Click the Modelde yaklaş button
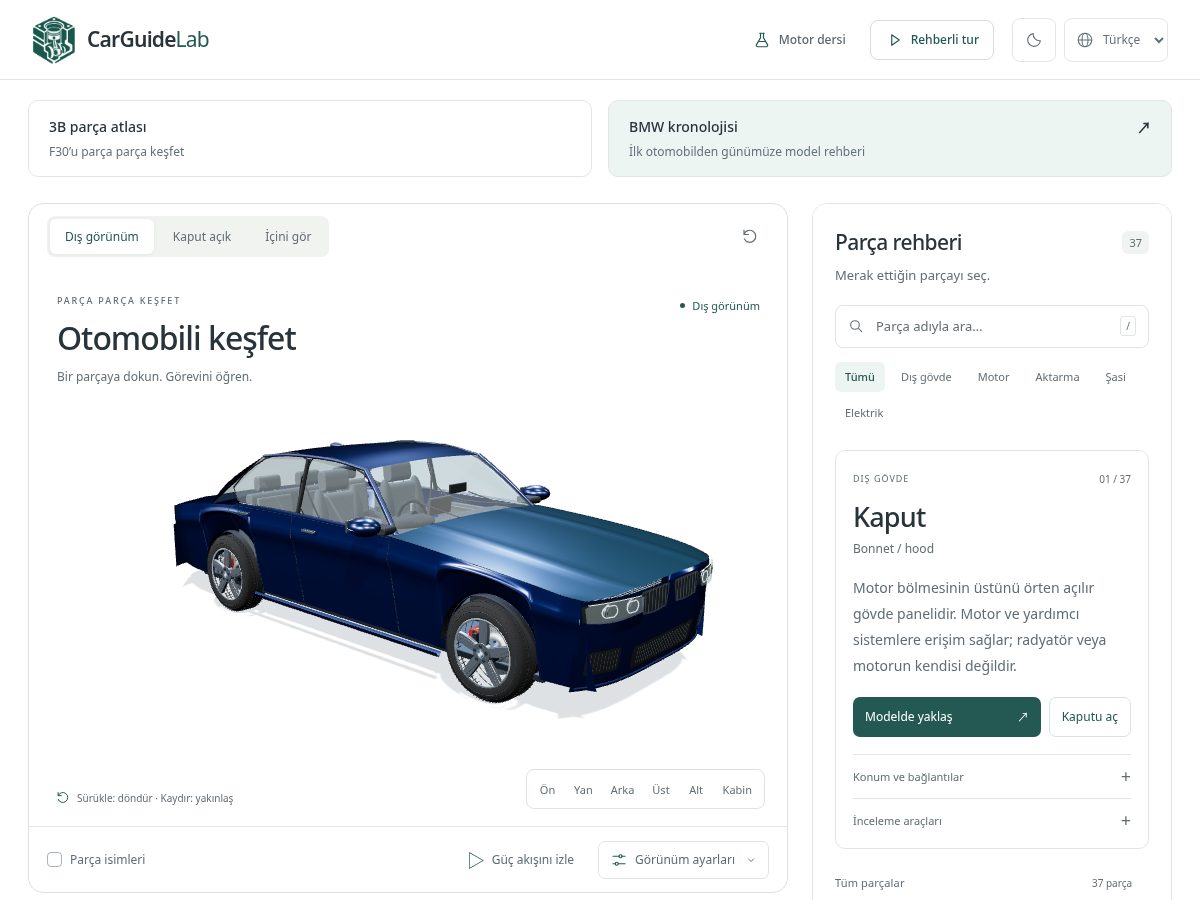Screen dimensions: 1200x900 pyautogui.click(x=947, y=717)
